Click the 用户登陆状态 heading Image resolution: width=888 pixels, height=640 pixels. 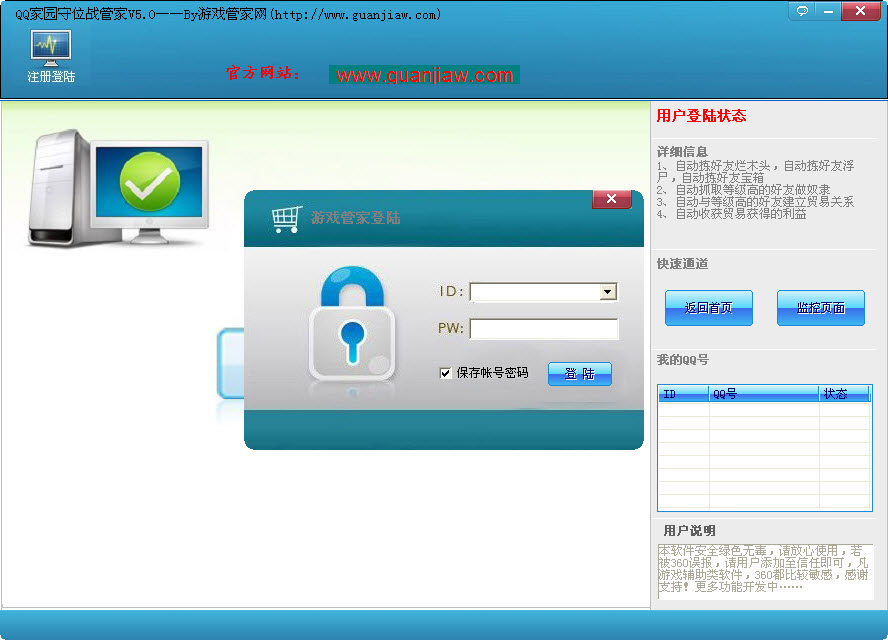point(701,116)
